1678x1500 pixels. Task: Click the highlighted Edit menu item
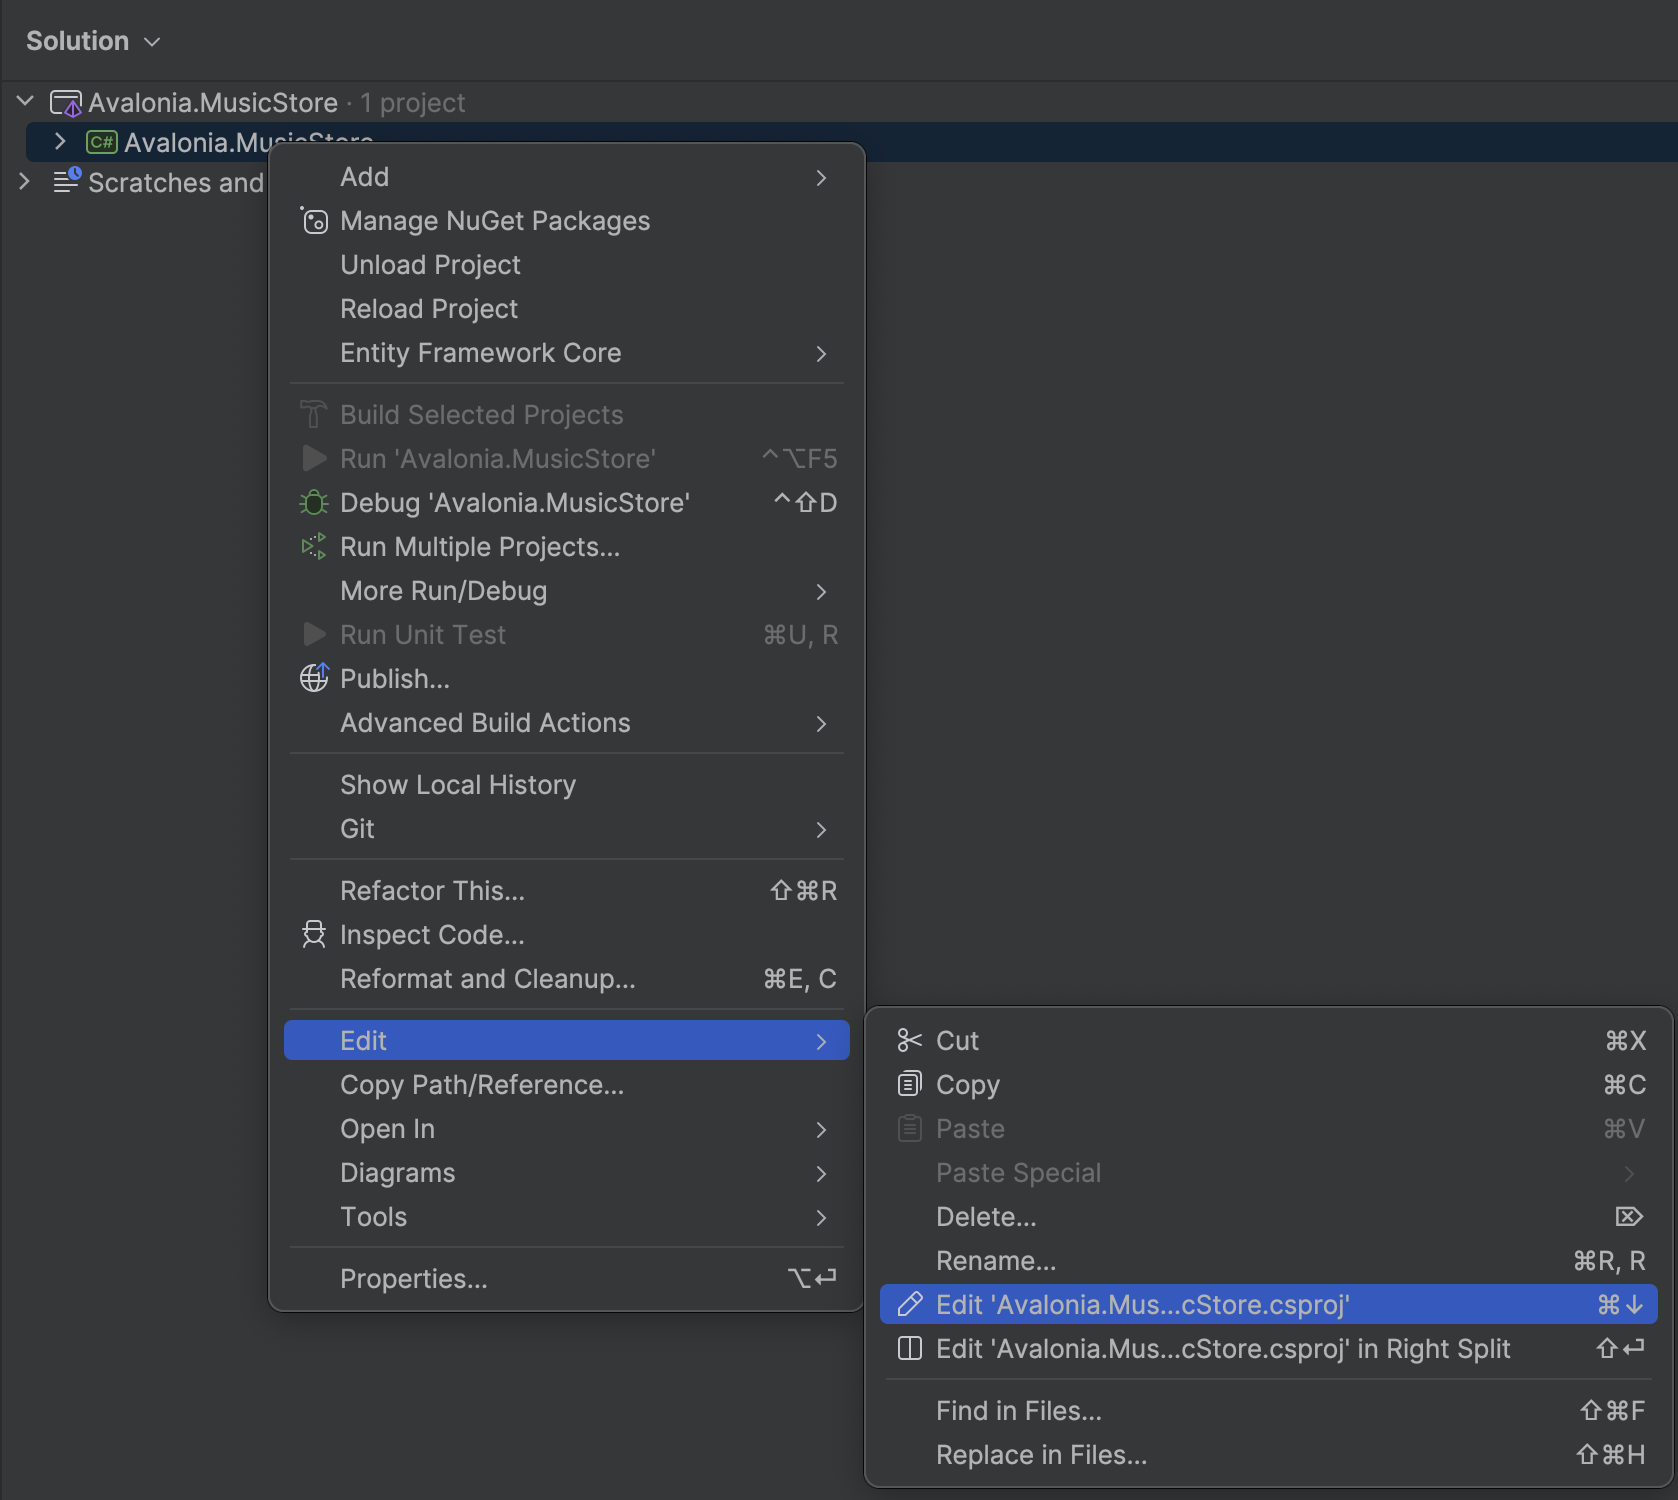coord(567,1041)
